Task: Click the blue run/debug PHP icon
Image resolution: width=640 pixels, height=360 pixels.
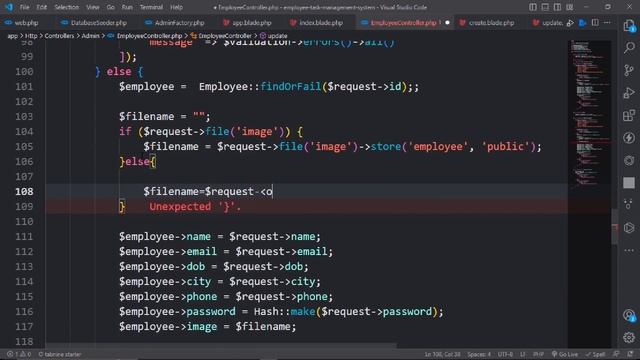Action: tap(582, 23)
